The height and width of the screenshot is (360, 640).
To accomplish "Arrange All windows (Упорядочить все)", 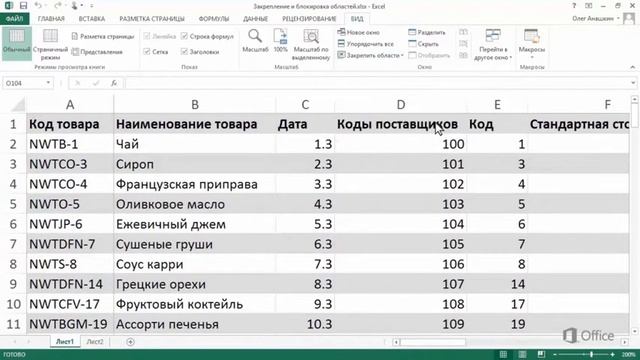I will [x=366, y=44].
